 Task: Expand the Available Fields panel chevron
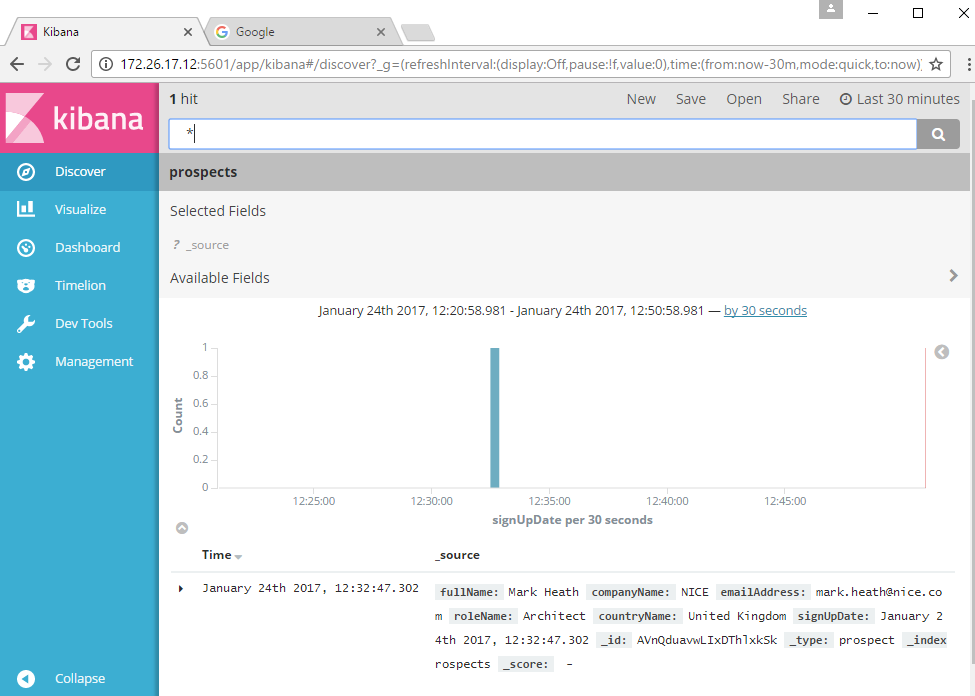pos(952,275)
